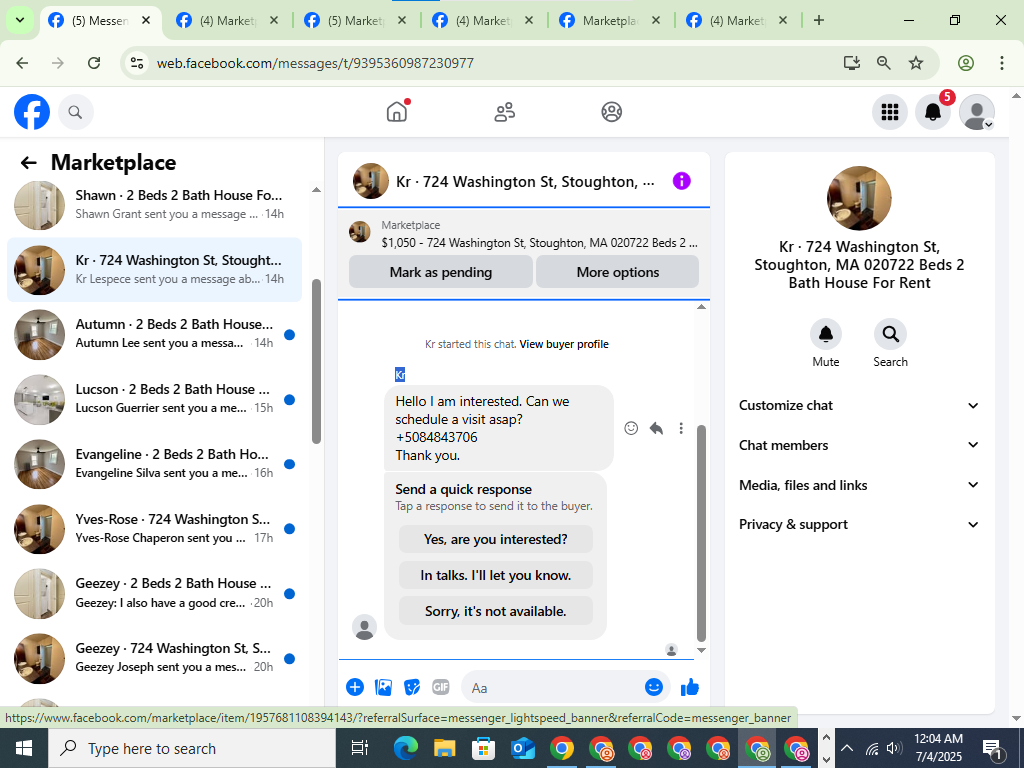This screenshot has height=768, width=1024.
Task: Click the back arrow beside Marketplace heading
Action: click(29, 163)
